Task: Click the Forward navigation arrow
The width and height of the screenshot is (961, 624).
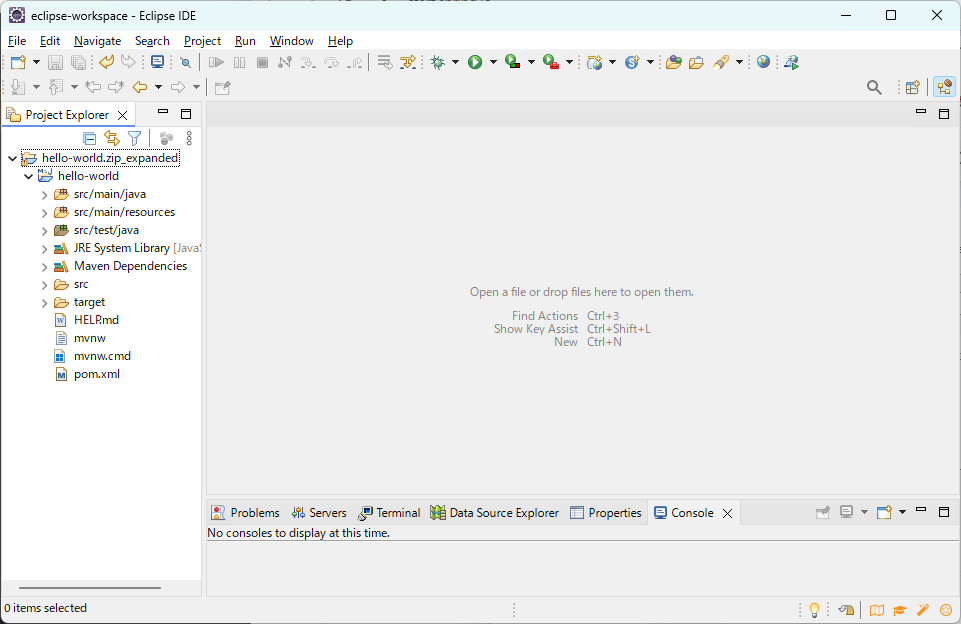Action: point(178,87)
